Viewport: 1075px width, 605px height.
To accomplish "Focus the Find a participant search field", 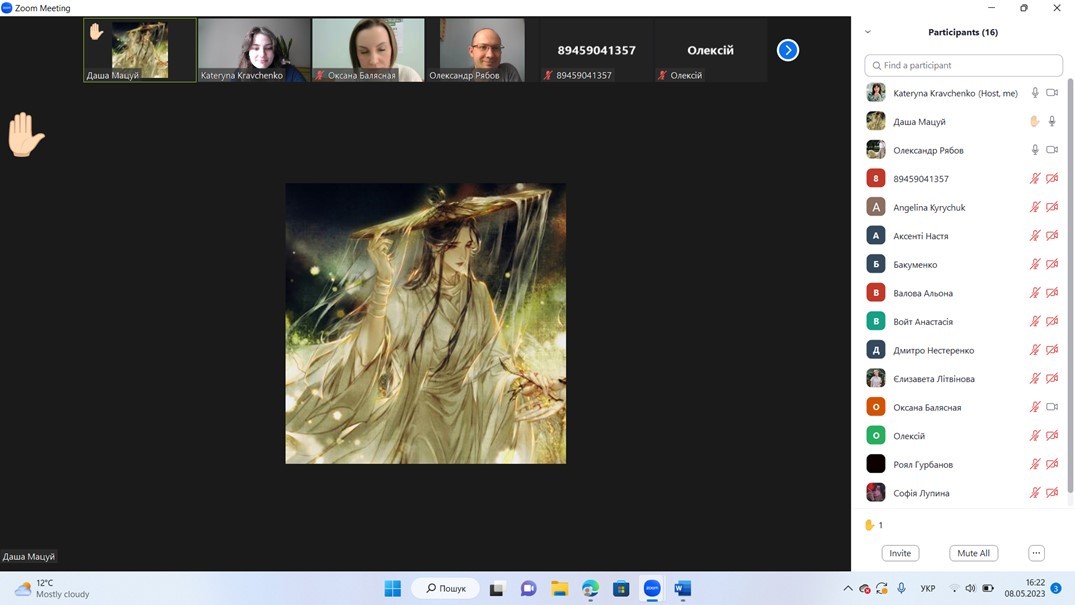I will (x=963, y=65).
